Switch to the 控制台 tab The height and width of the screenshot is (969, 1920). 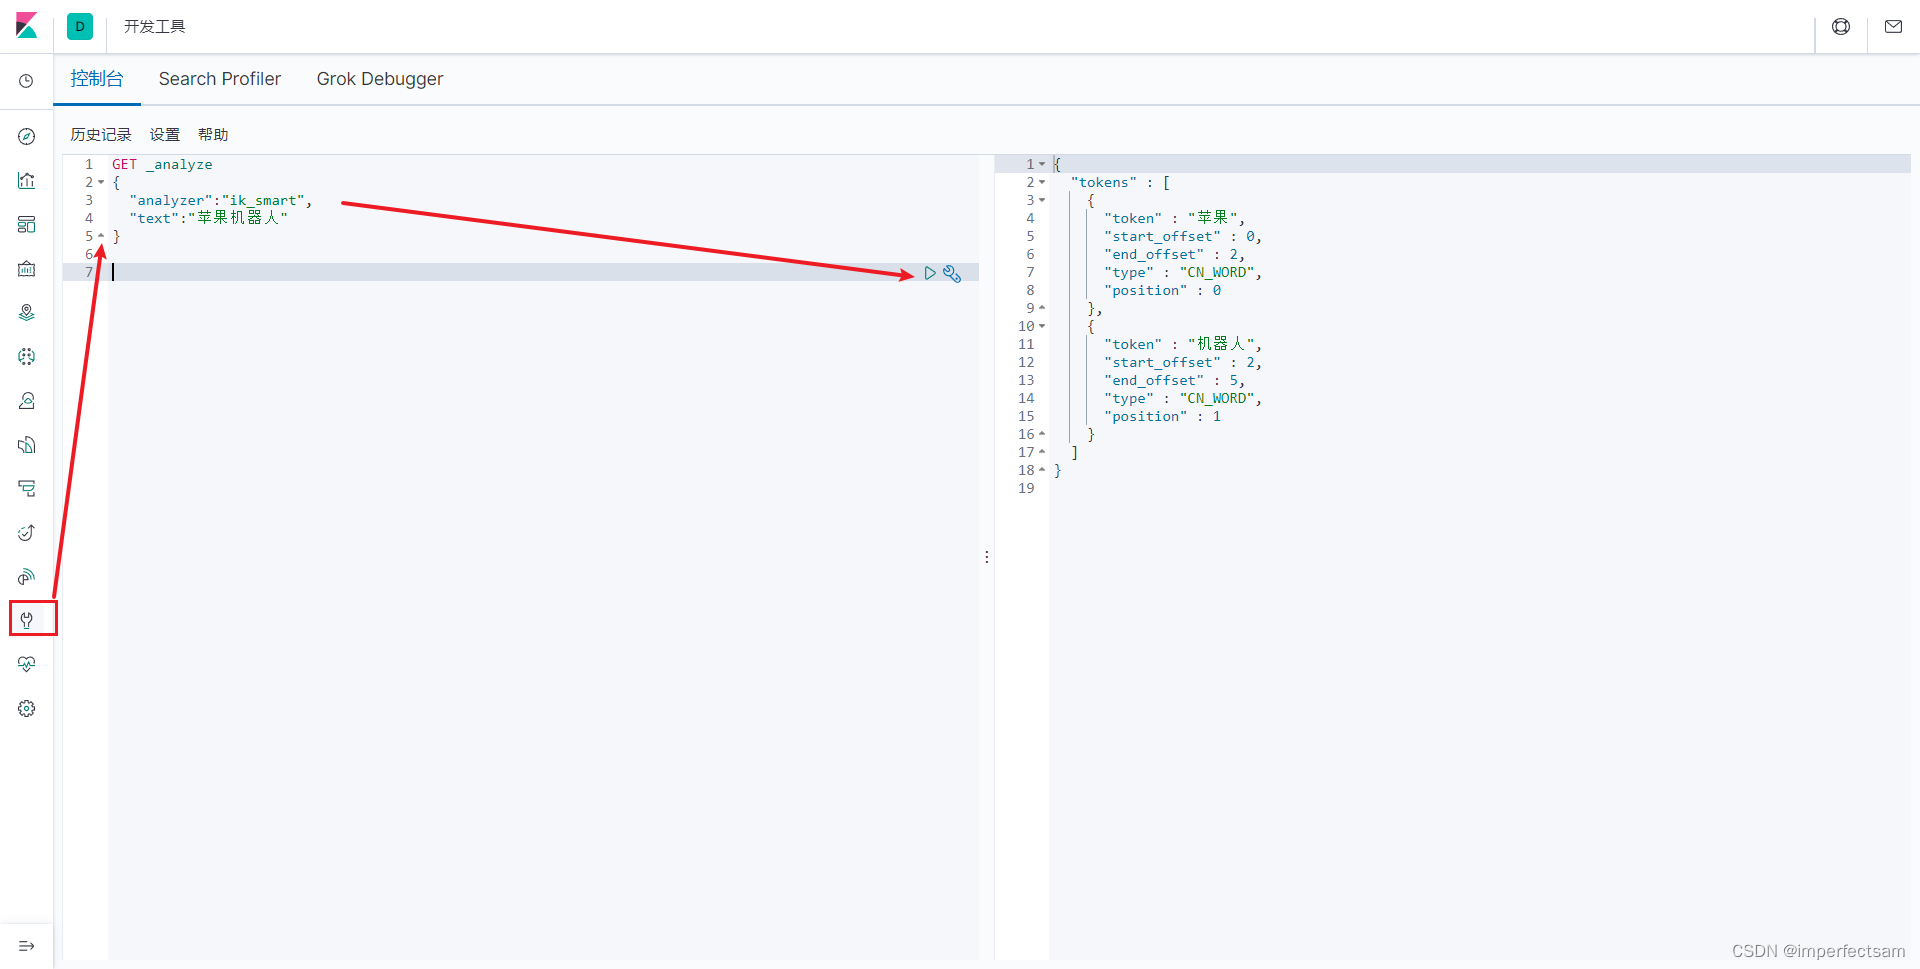97,79
